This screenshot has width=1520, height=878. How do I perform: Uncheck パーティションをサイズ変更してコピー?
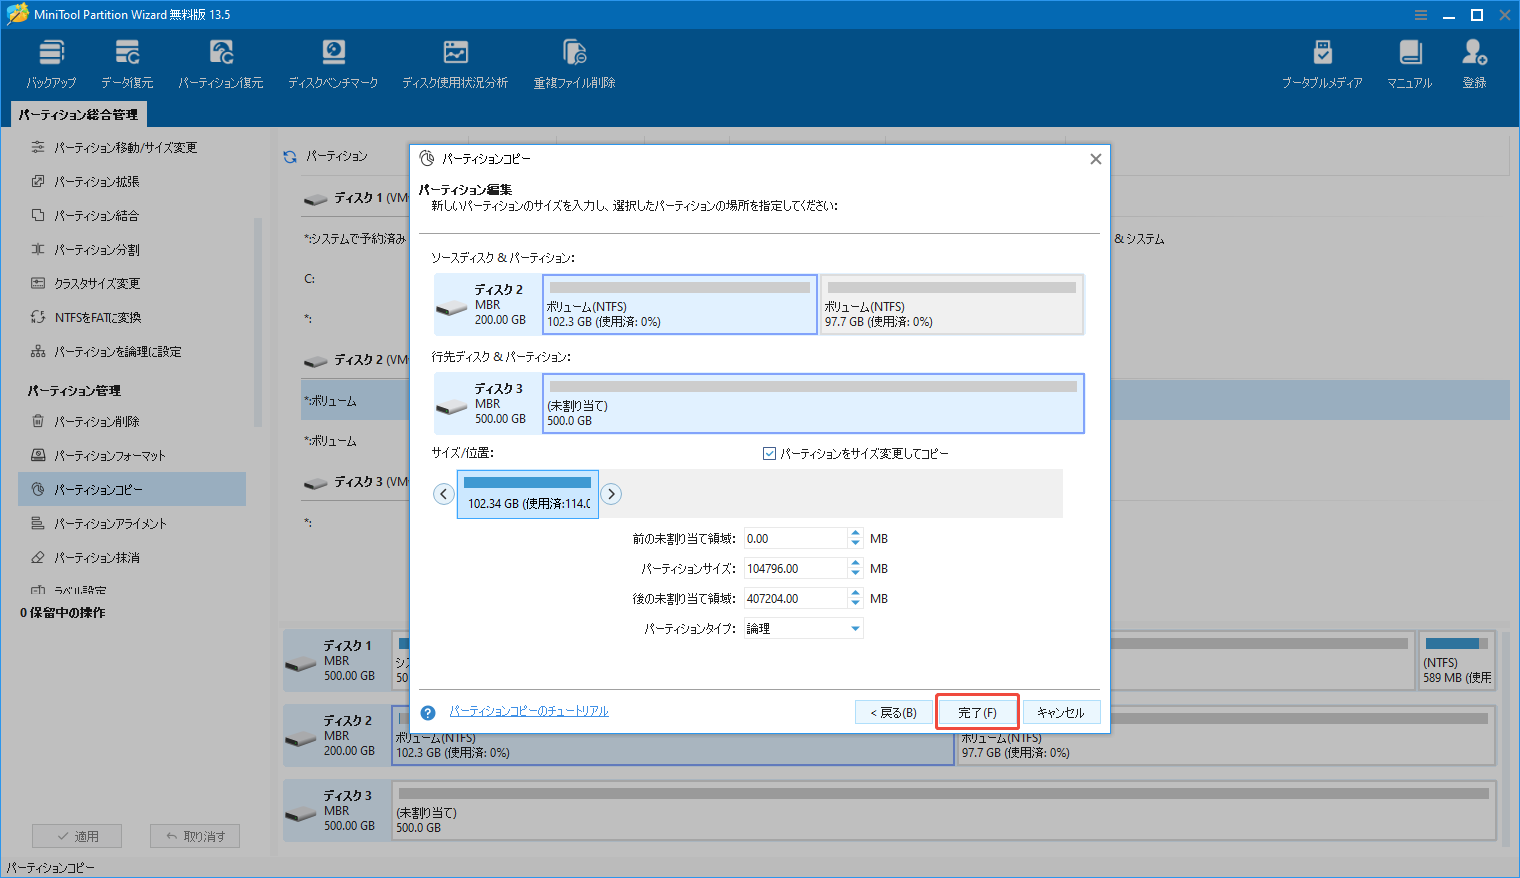tap(768, 453)
